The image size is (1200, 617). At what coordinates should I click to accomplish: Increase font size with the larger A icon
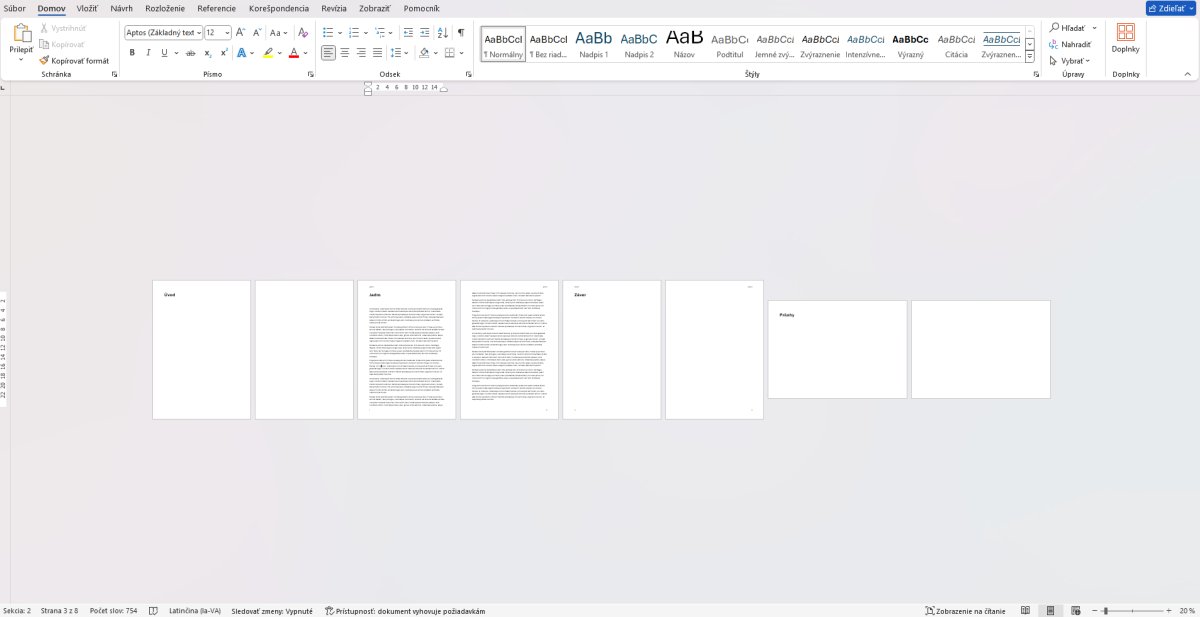(241, 32)
